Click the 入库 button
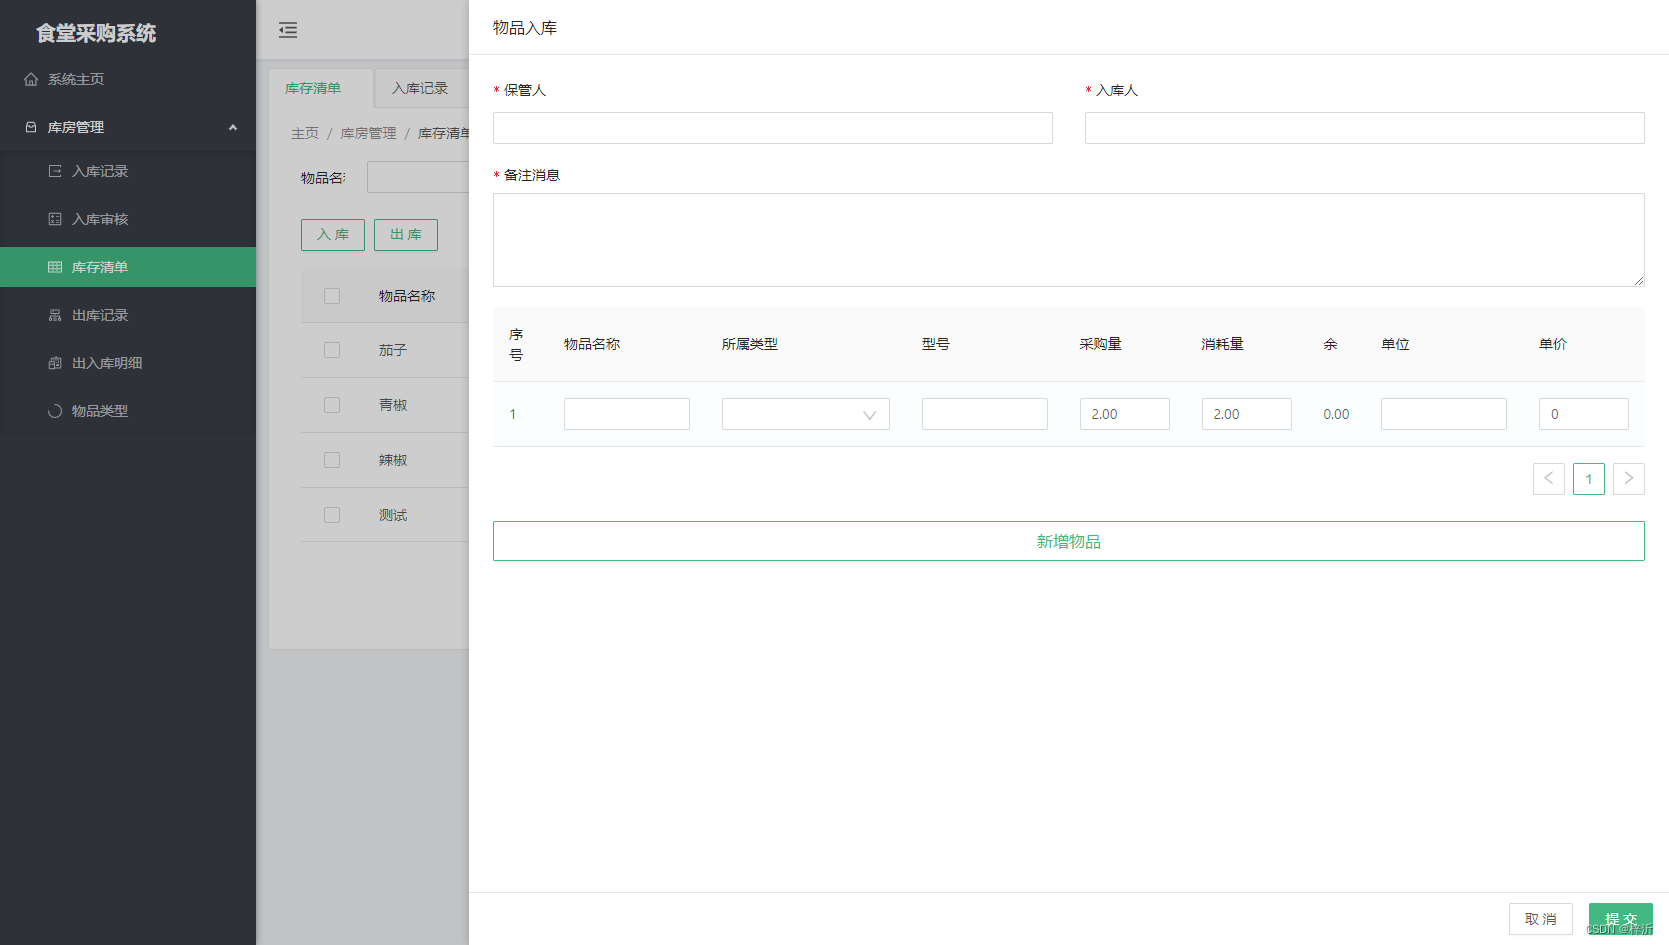 click(333, 234)
